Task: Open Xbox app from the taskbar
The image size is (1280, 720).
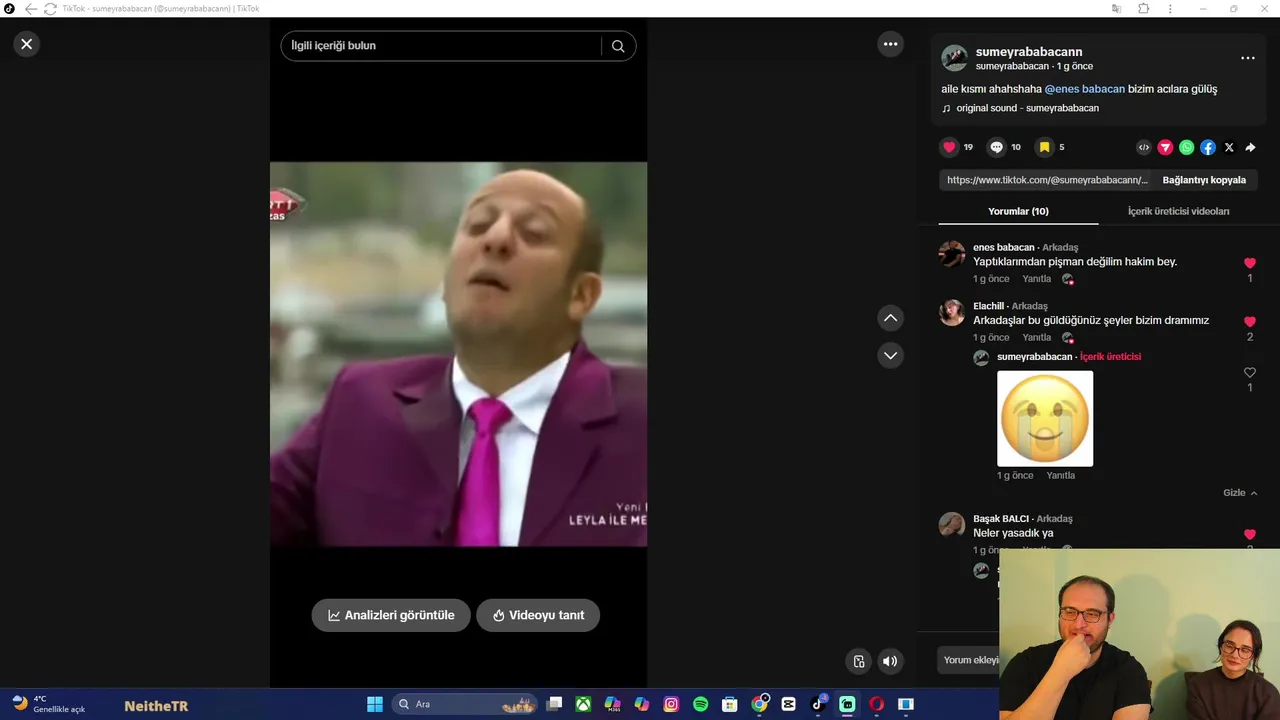Action: click(583, 704)
